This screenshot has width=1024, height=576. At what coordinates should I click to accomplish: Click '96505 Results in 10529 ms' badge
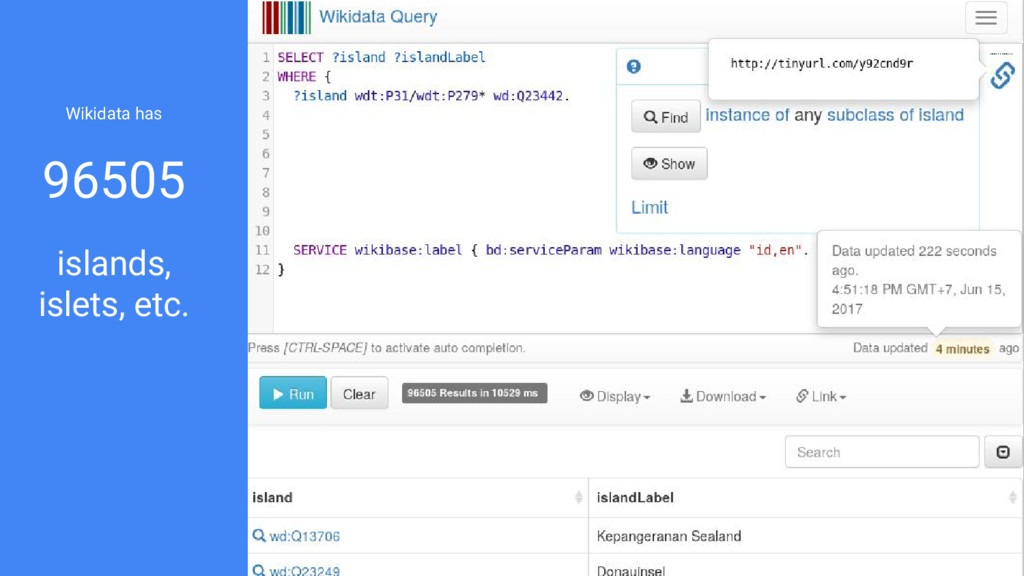474,393
